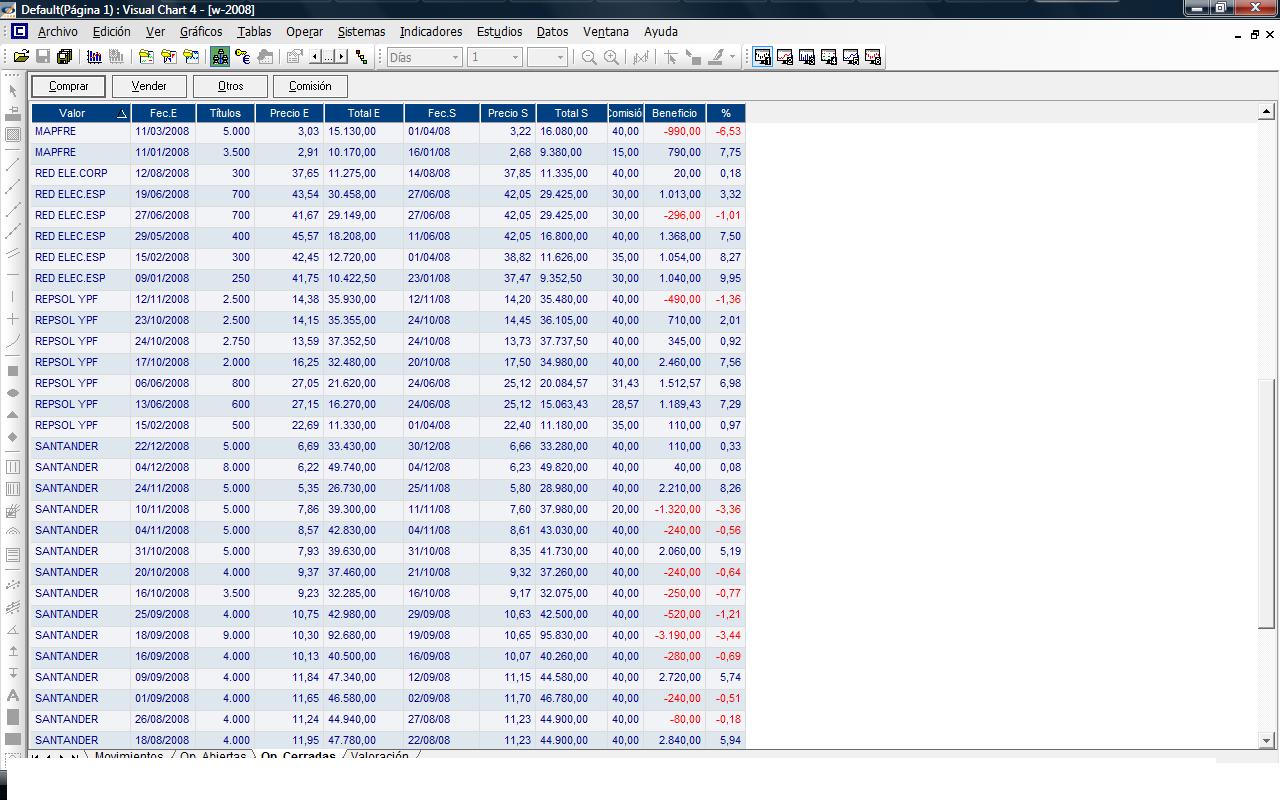
Task: Click the Otros button
Action: [x=231, y=86]
